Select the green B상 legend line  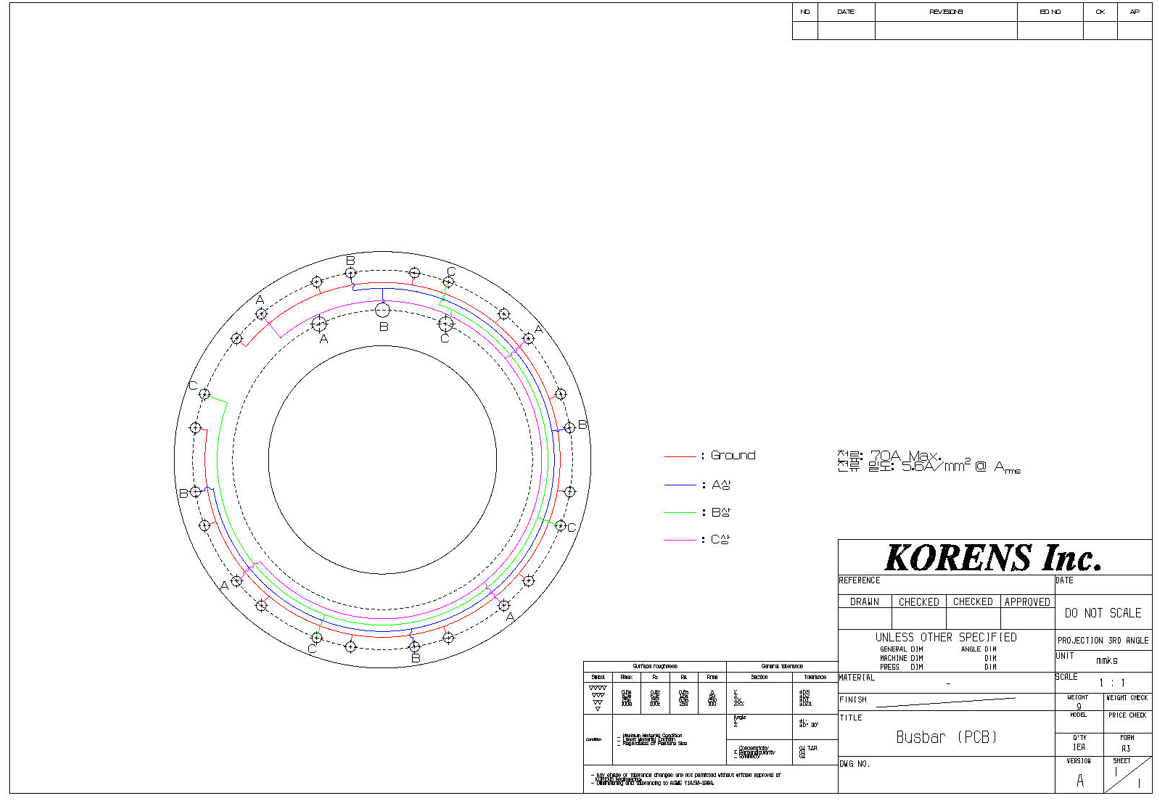click(x=679, y=513)
